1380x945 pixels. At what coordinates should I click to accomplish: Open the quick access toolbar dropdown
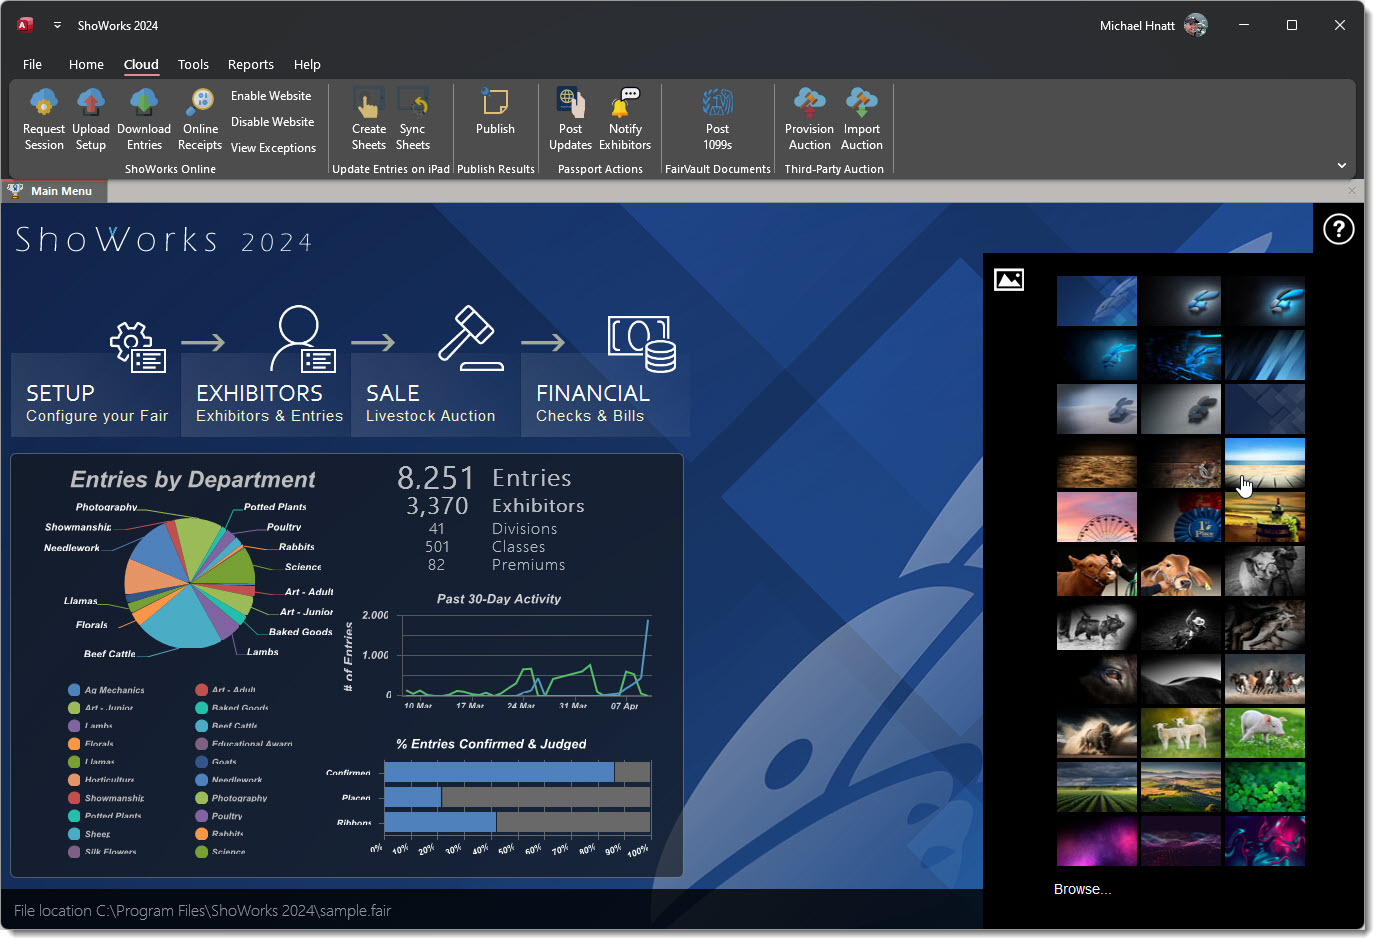click(57, 26)
